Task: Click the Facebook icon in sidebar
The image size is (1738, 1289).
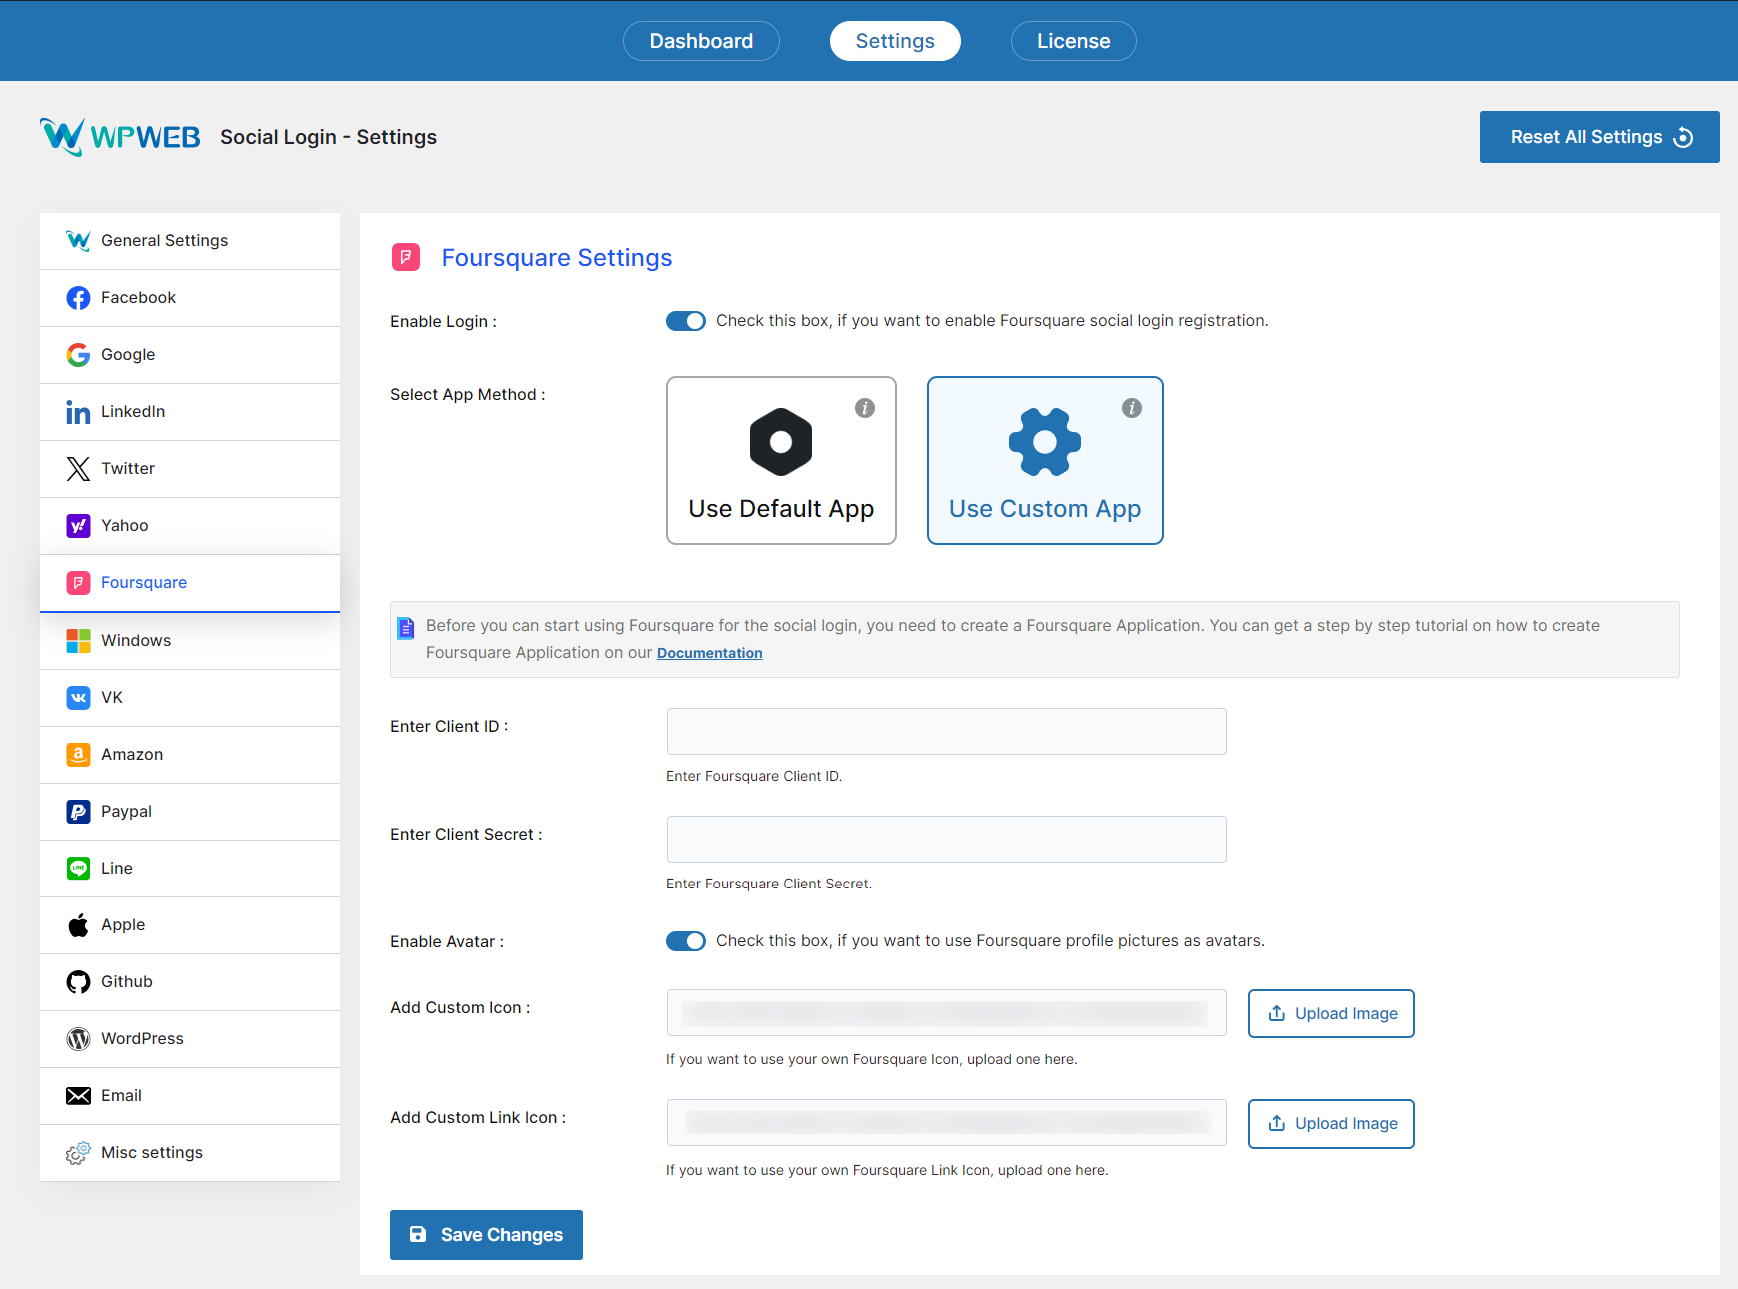Action: click(x=78, y=298)
